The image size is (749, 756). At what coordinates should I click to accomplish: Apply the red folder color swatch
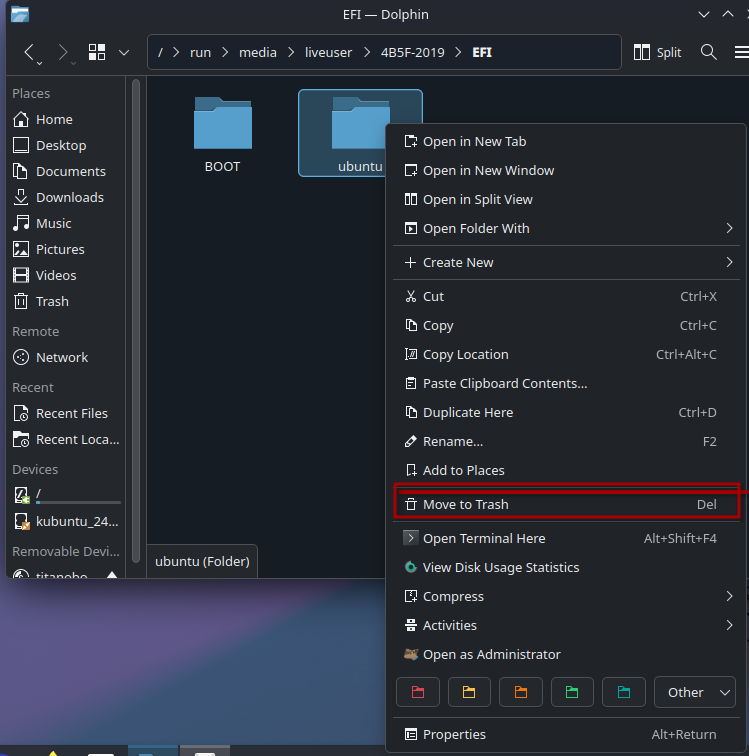418,692
